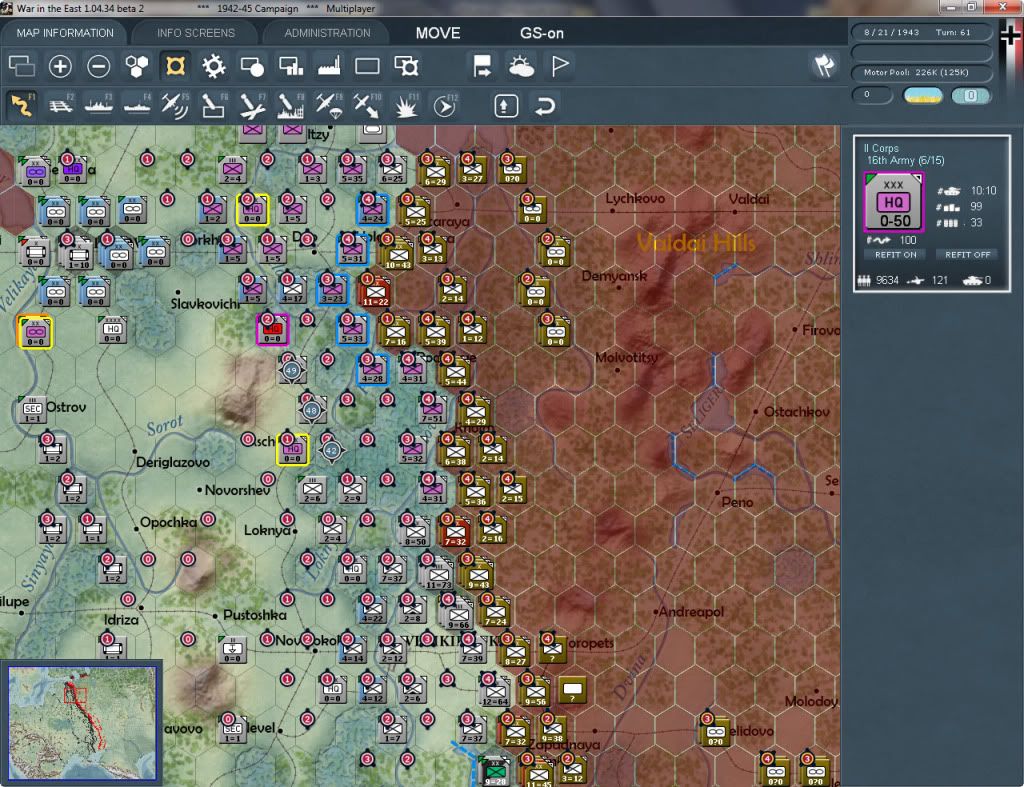
Task: Turn REFIT ON for II Corps
Action: pyautogui.click(x=895, y=255)
